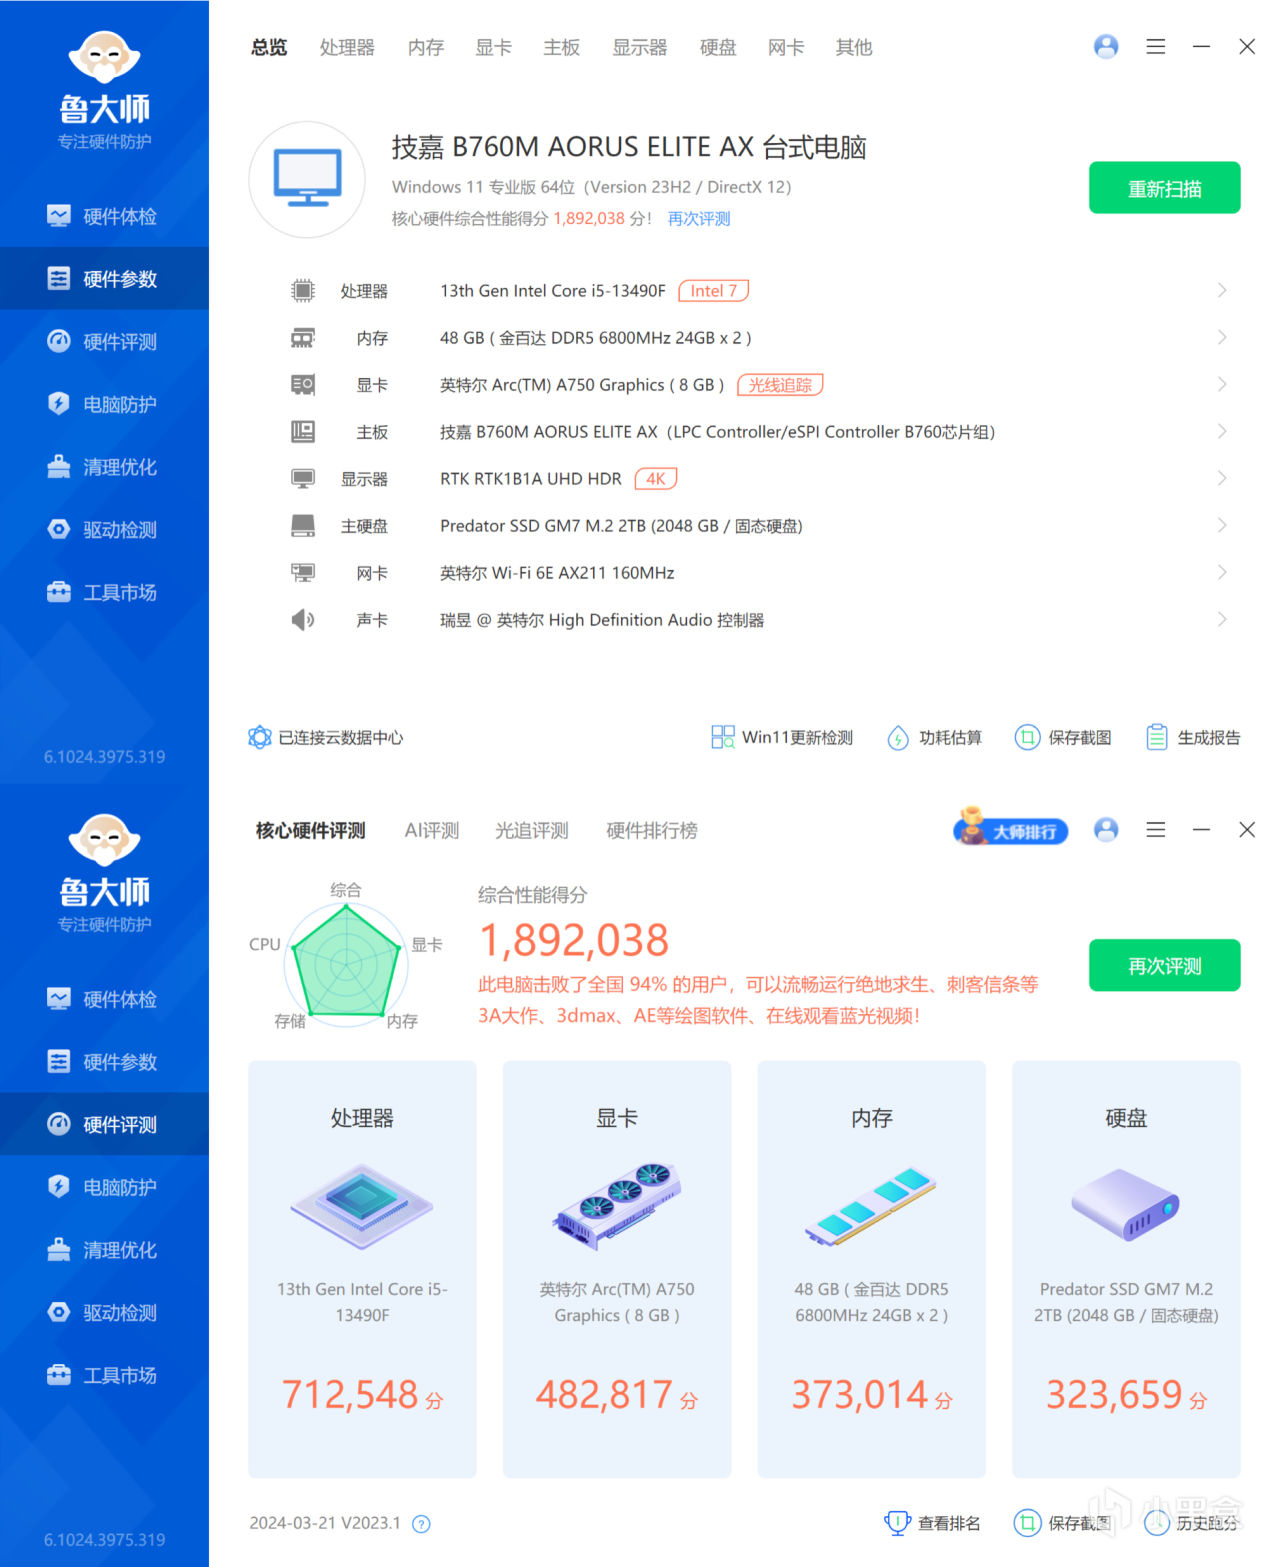Expand the 主硬盘 row chevron

tap(1222, 526)
